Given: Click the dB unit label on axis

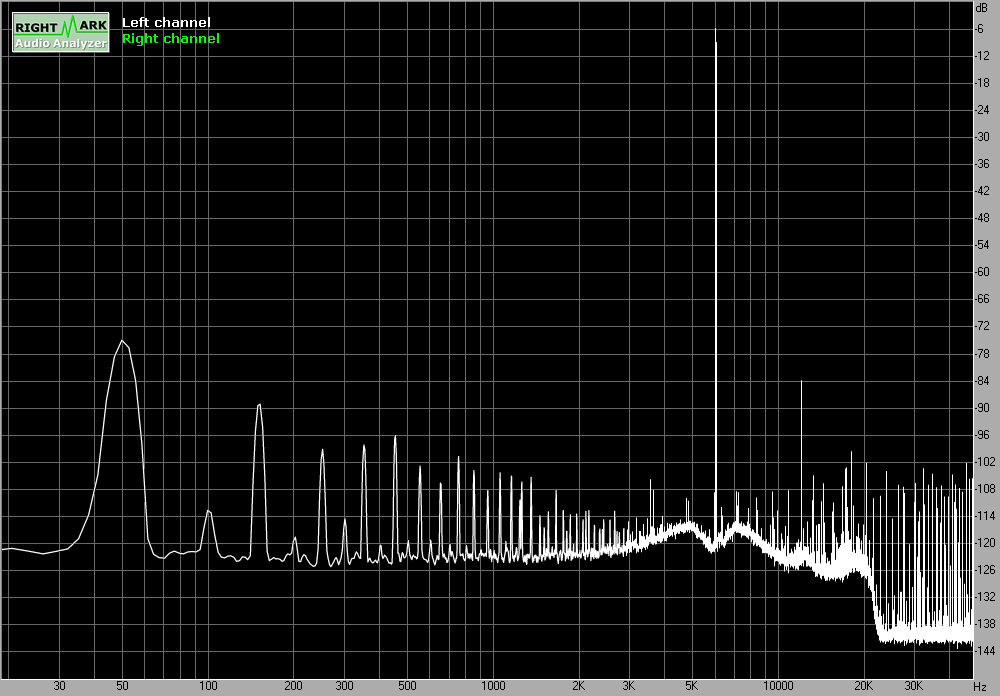Looking at the screenshot, I should click(982, 8).
